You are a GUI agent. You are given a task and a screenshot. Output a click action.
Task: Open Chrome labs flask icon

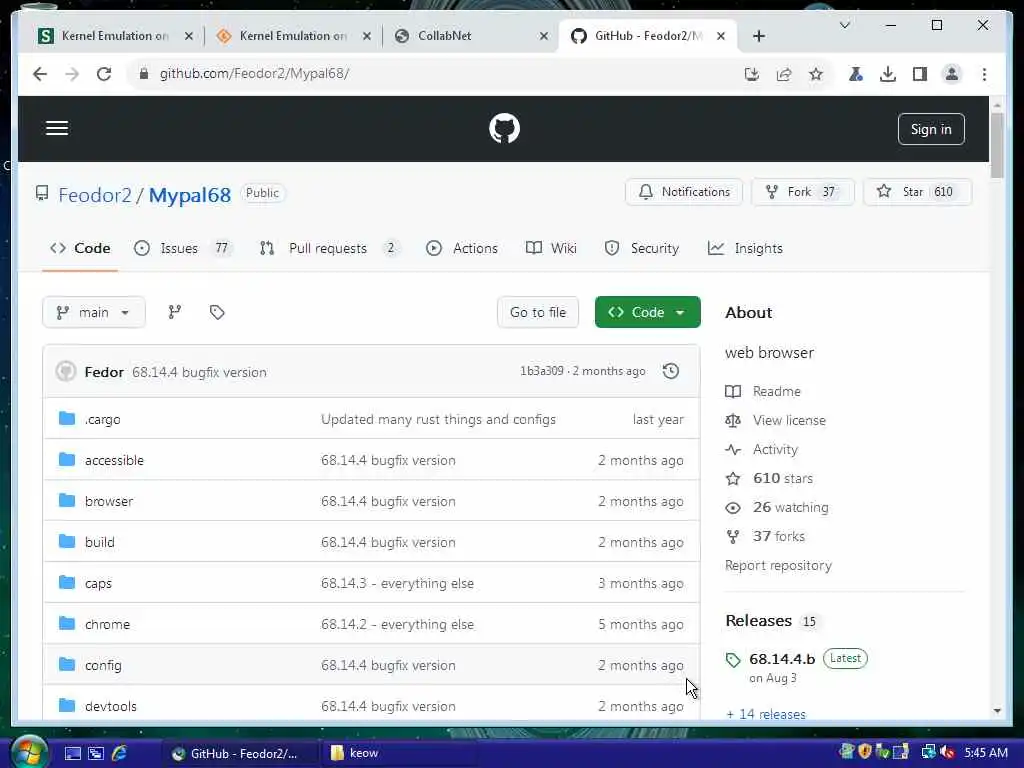(856, 74)
